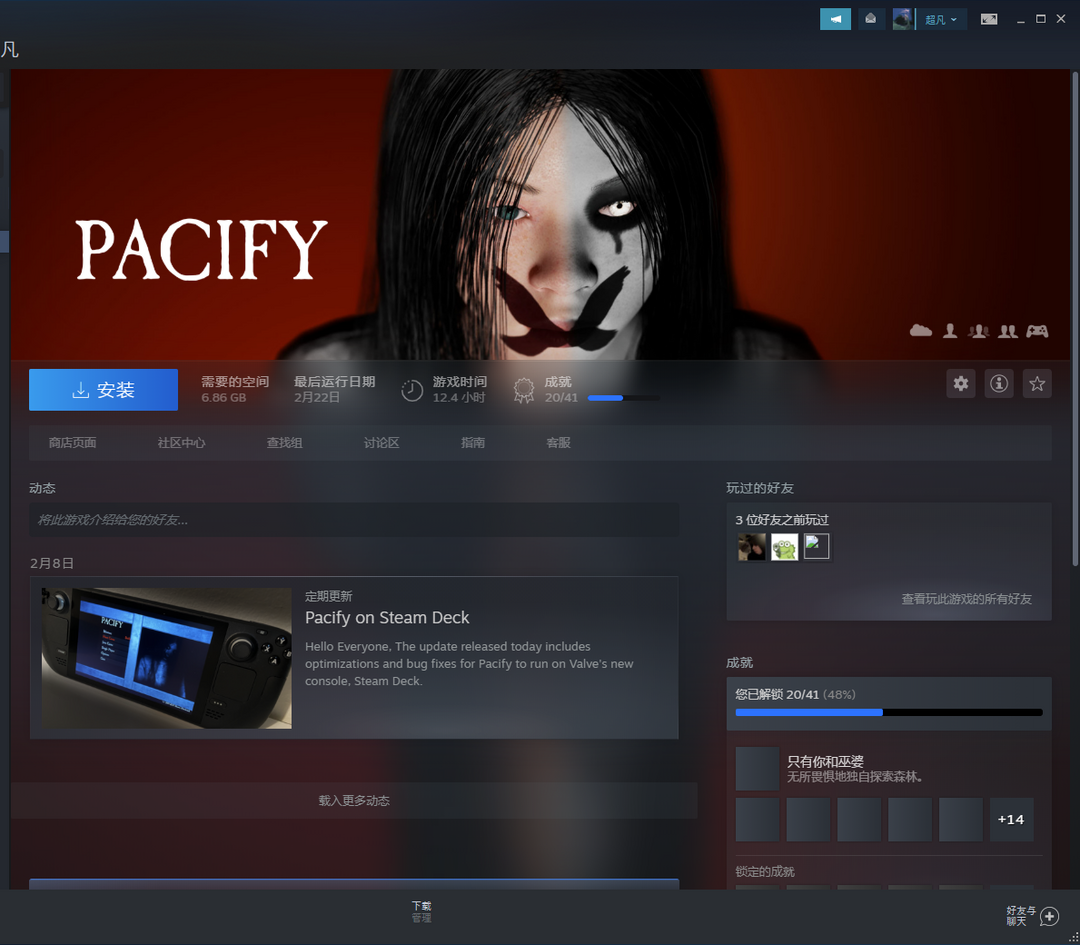
Task: Click the 3 位好友之前玩过 text
Action: pos(782,520)
